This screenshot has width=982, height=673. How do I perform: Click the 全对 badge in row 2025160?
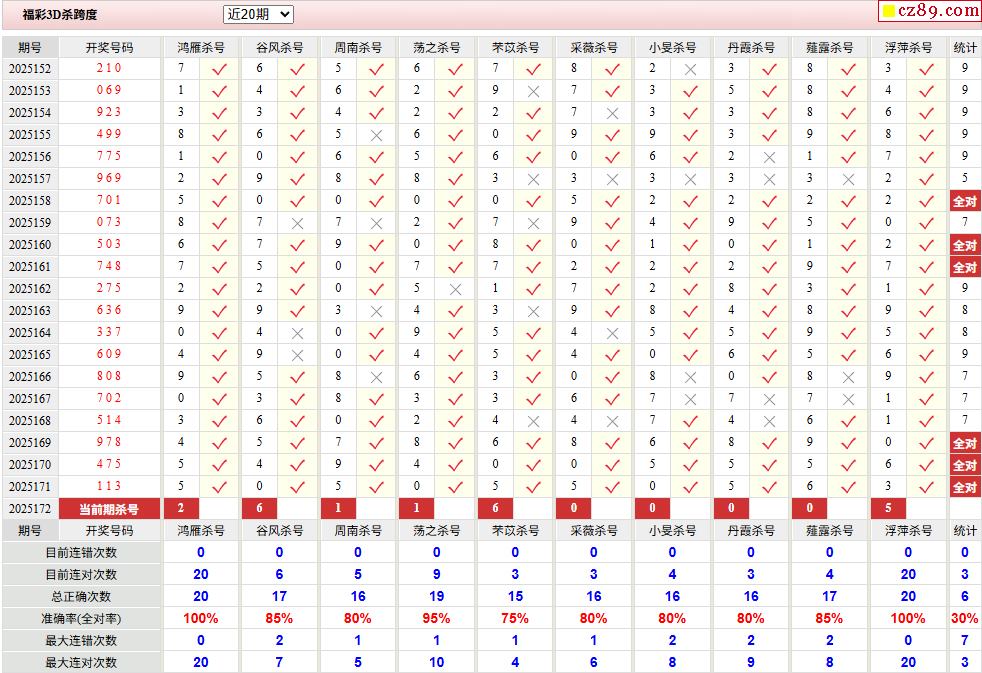tap(964, 245)
